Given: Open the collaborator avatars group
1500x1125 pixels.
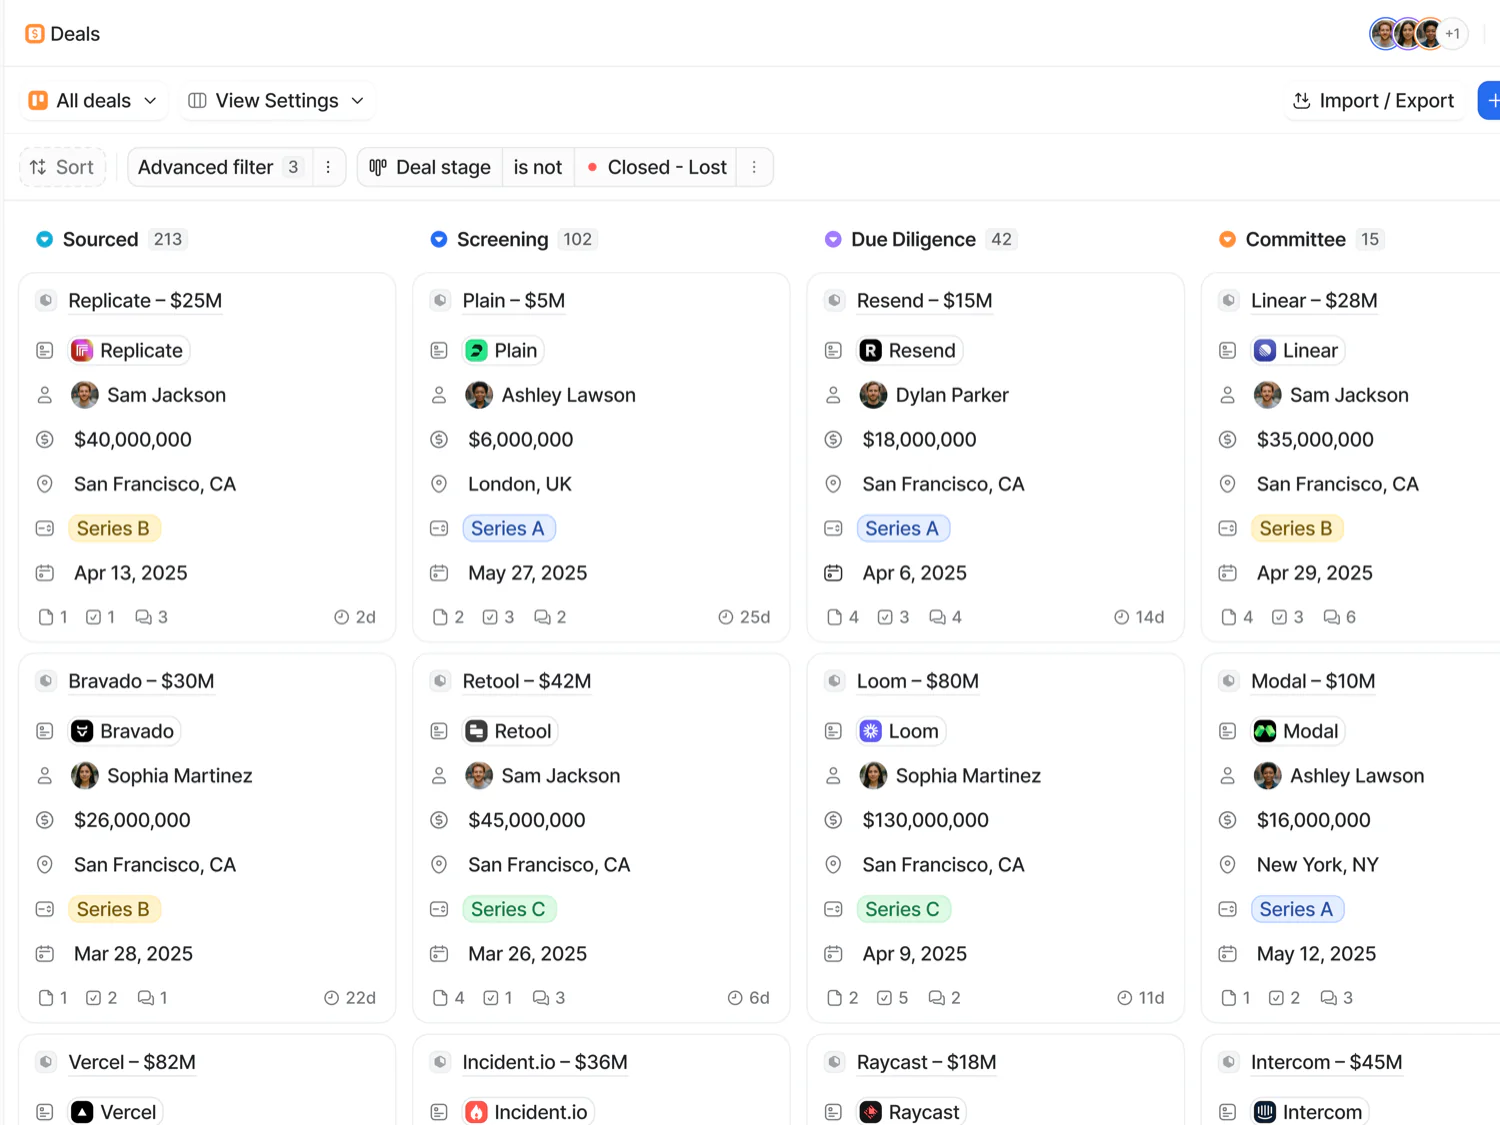Looking at the screenshot, I should pyautogui.click(x=1417, y=34).
